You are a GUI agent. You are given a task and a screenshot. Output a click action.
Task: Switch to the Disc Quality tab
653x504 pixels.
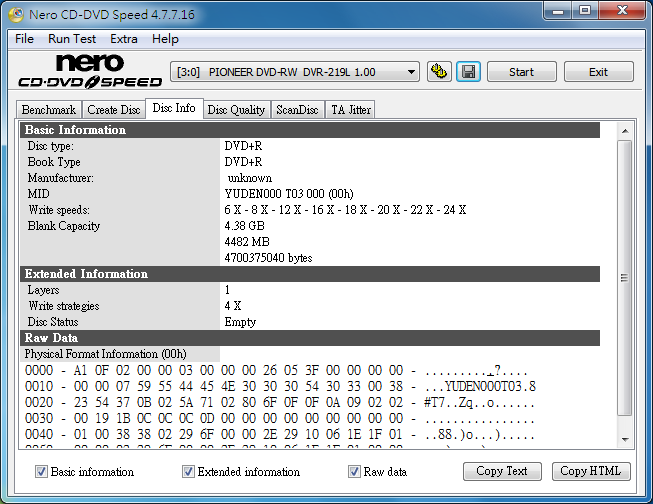tap(236, 110)
